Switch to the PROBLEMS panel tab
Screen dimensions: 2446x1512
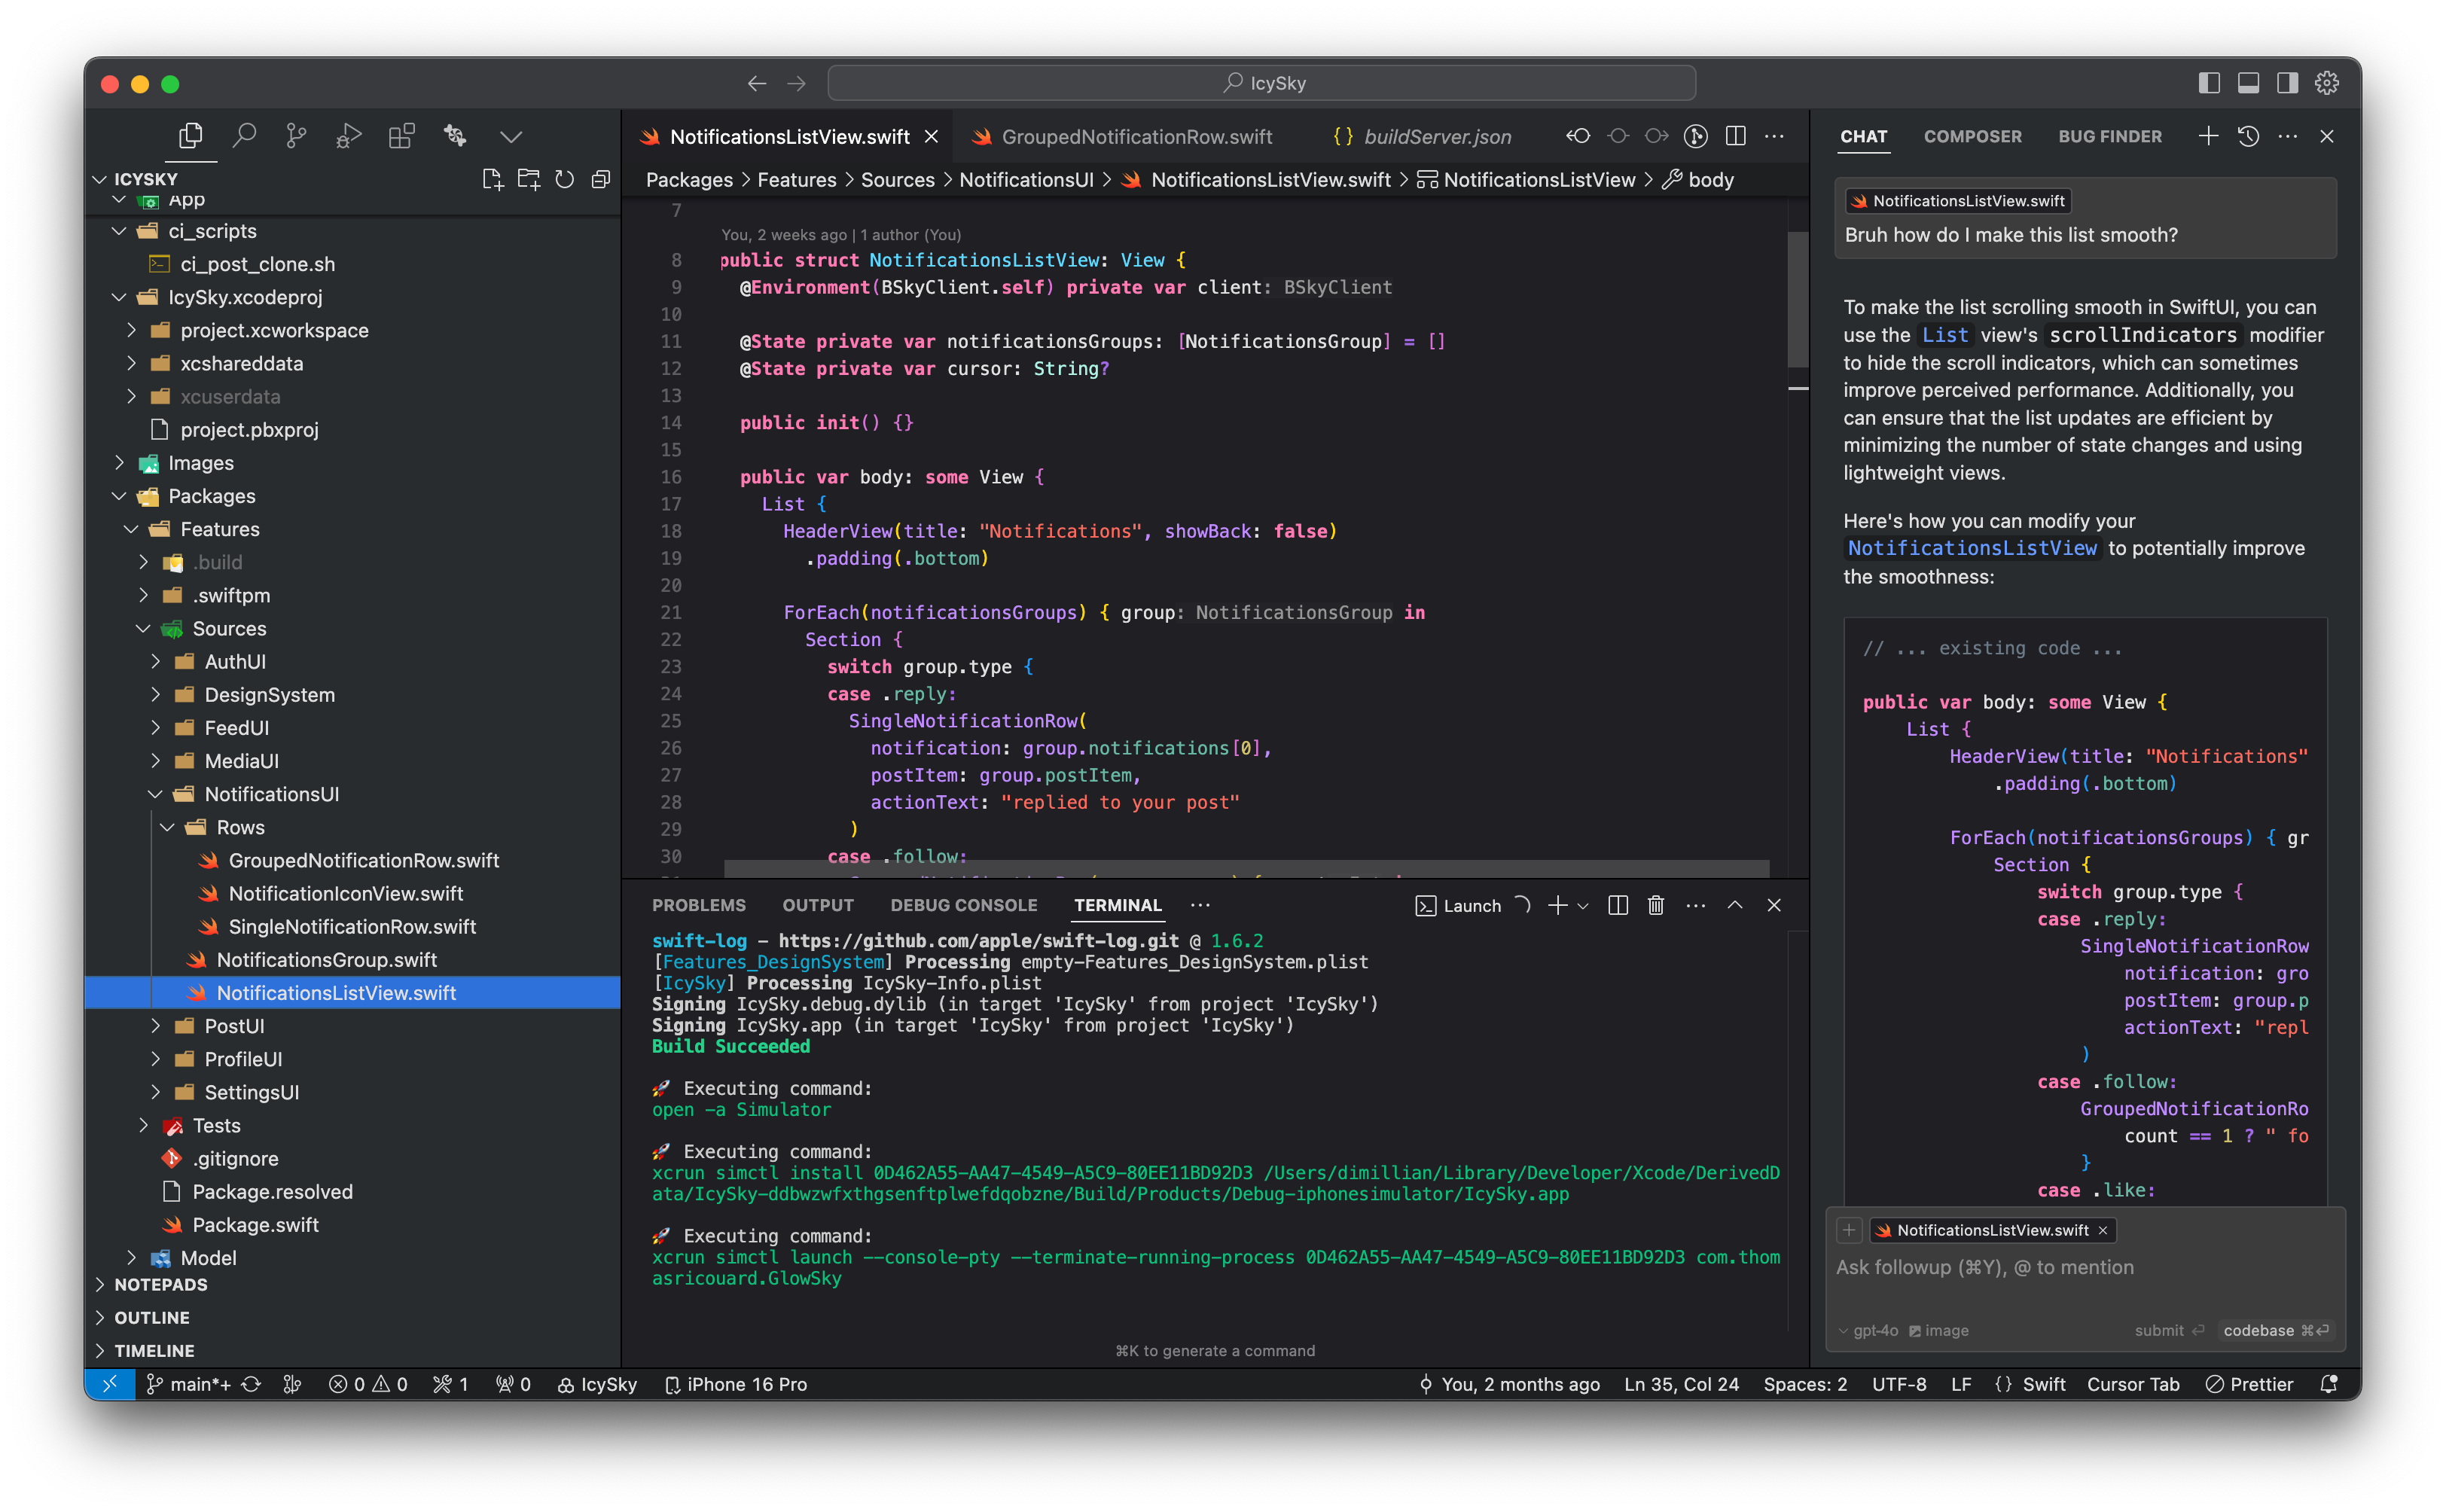698,905
